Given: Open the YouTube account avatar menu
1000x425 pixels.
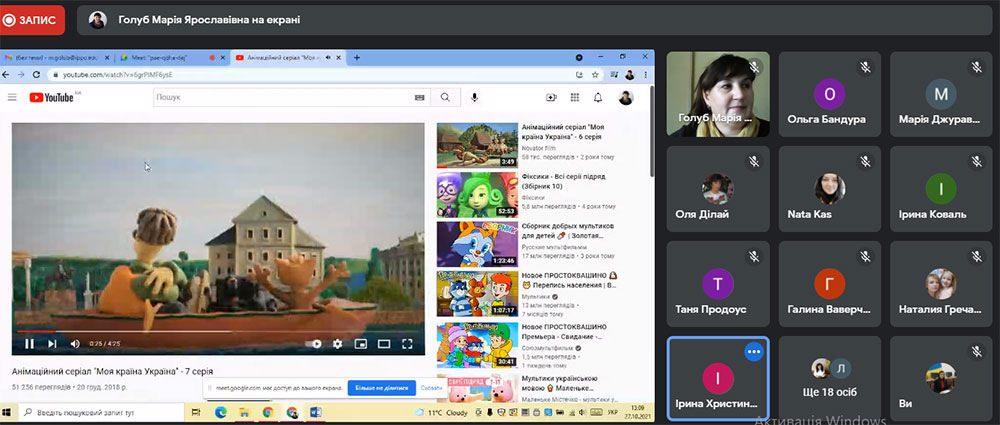Looking at the screenshot, I should pos(626,98).
